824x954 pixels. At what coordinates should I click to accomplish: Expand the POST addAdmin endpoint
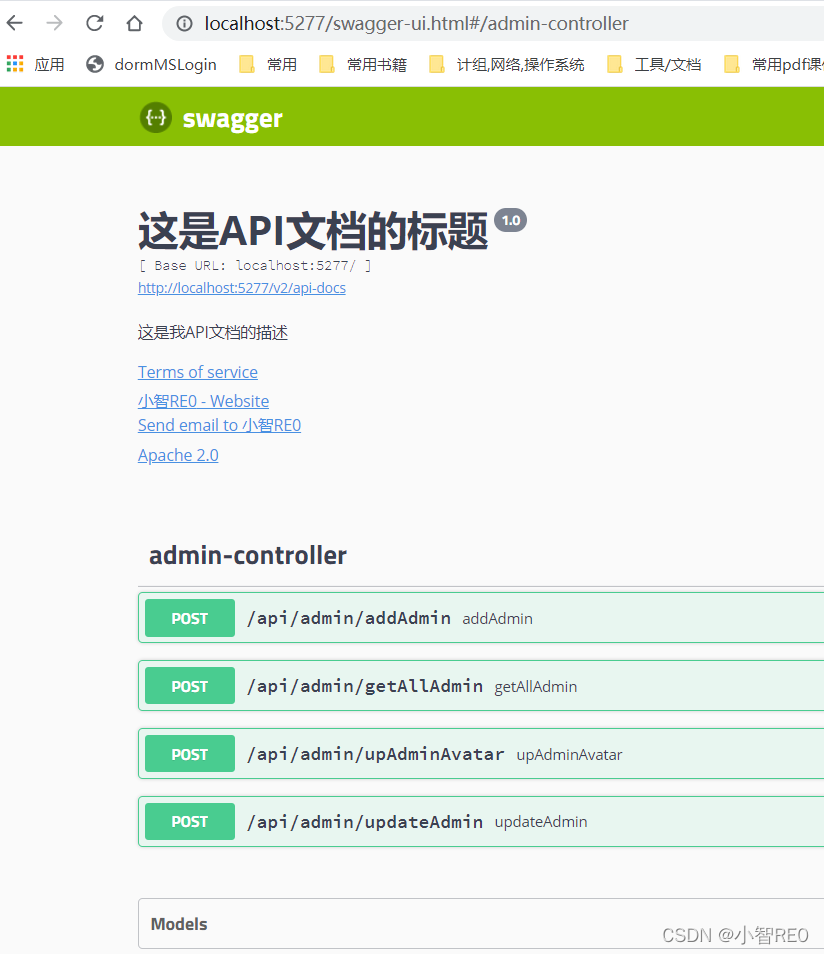pos(481,618)
